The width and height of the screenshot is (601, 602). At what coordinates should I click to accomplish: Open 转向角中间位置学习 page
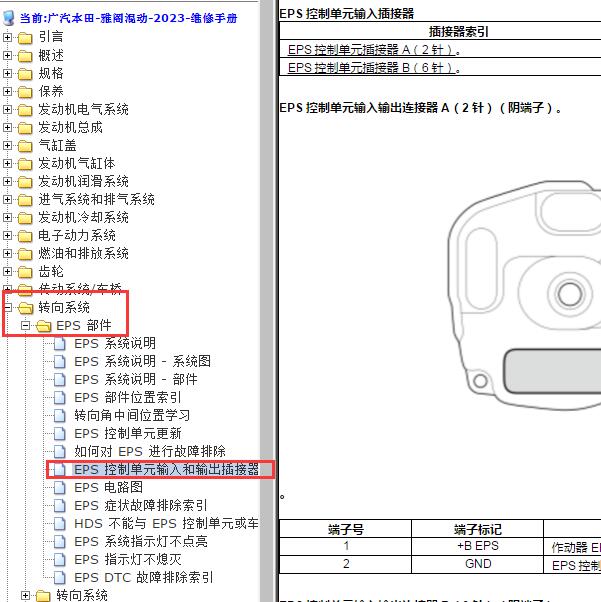tap(132, 416)
